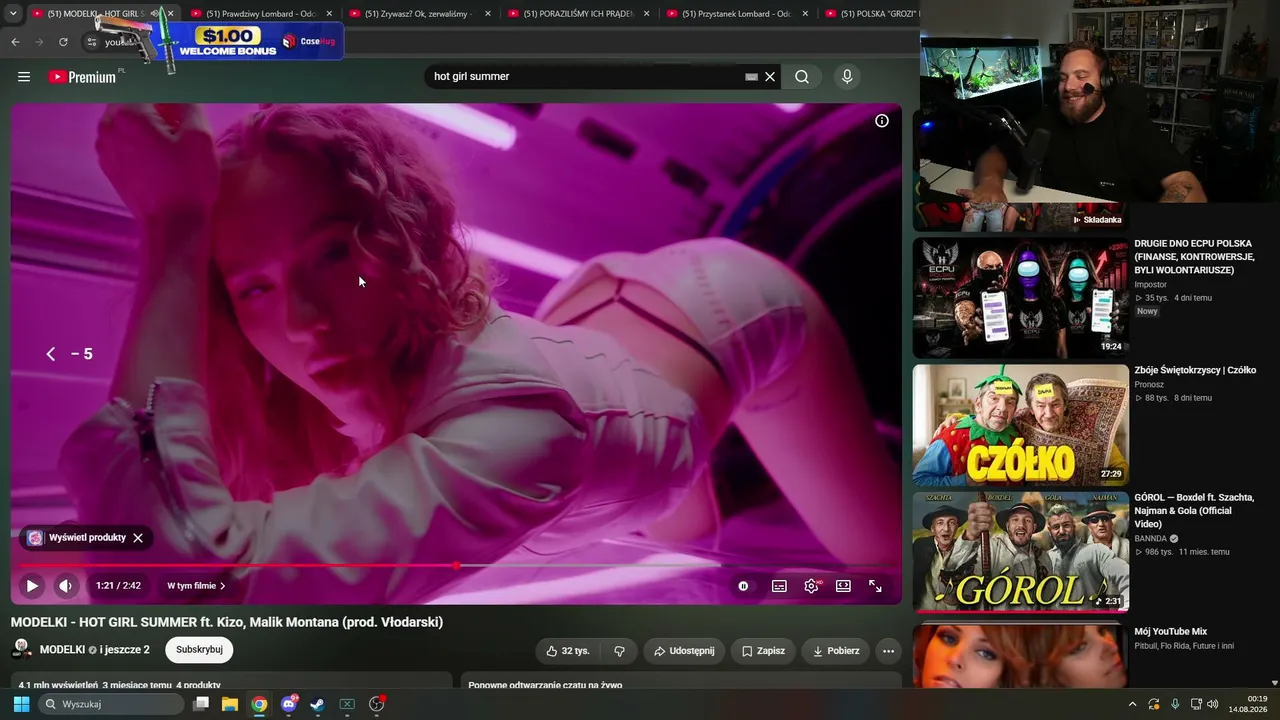Seek on the video progress bar

tap(456, 566)
